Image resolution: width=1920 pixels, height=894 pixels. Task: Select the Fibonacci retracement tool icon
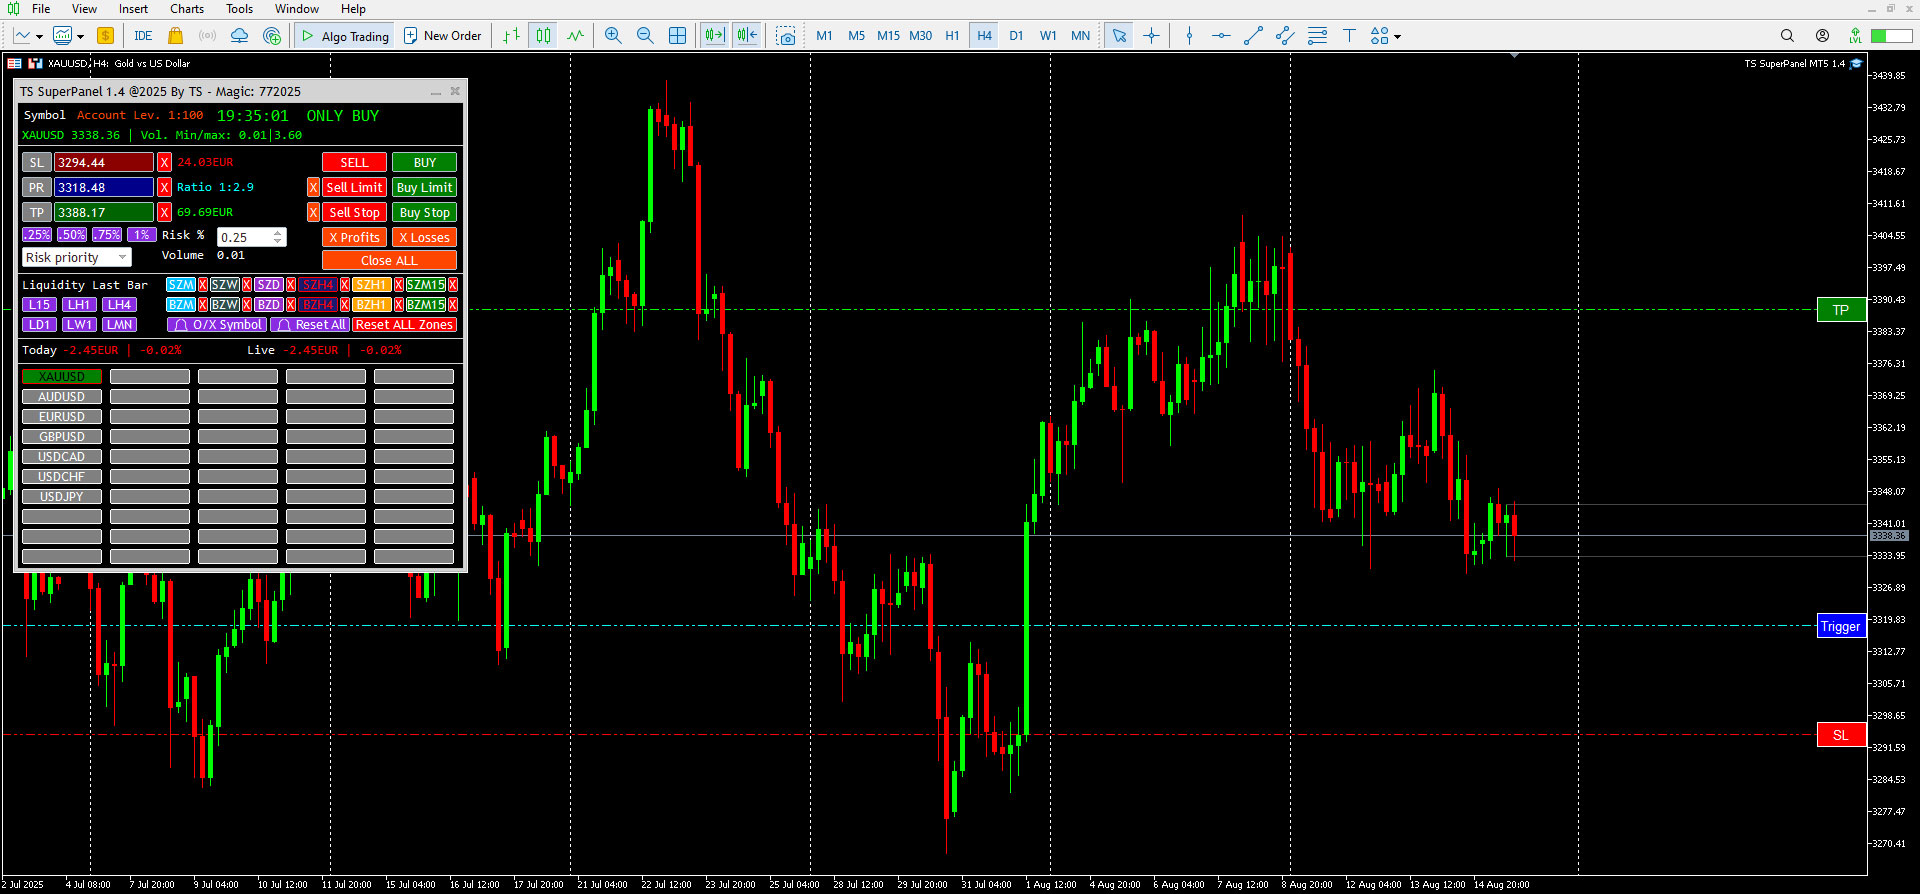coord(1317,36)
